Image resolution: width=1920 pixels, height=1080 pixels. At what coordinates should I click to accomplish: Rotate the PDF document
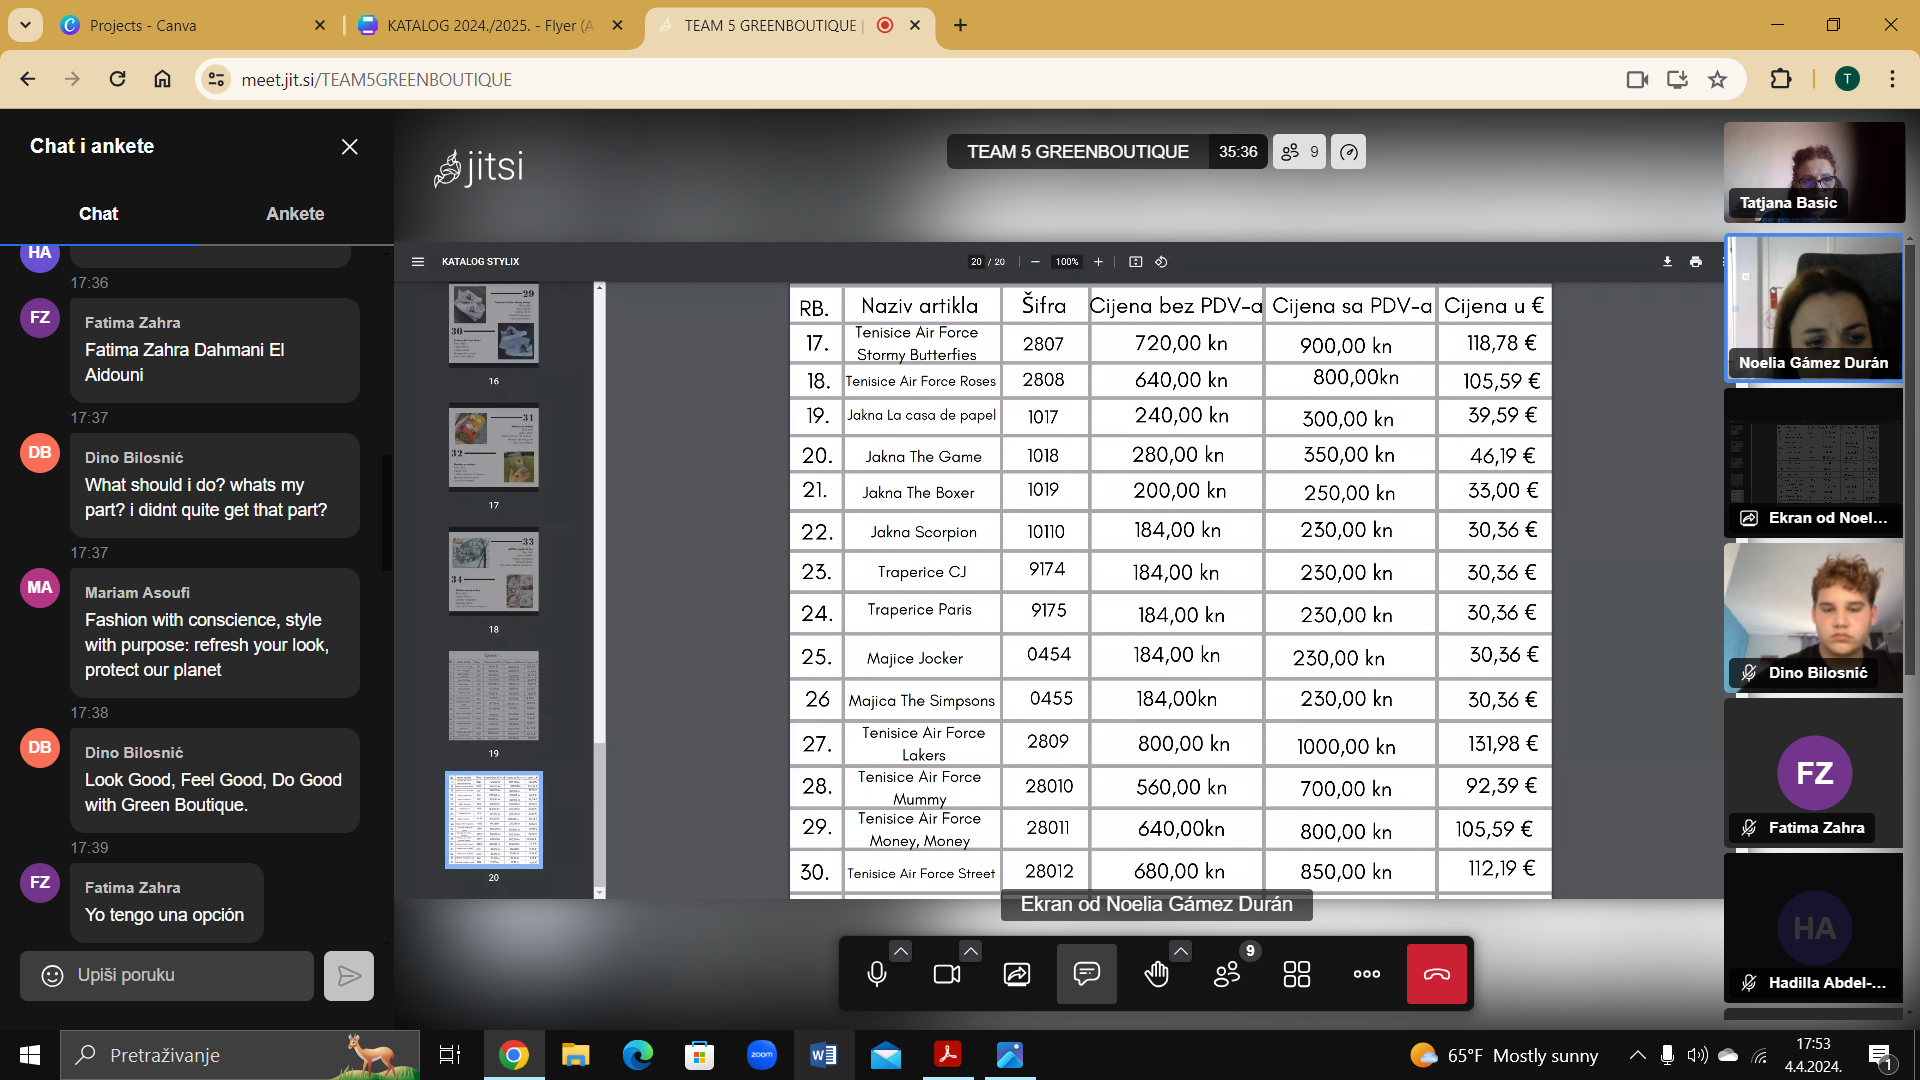click(1161, 262)
